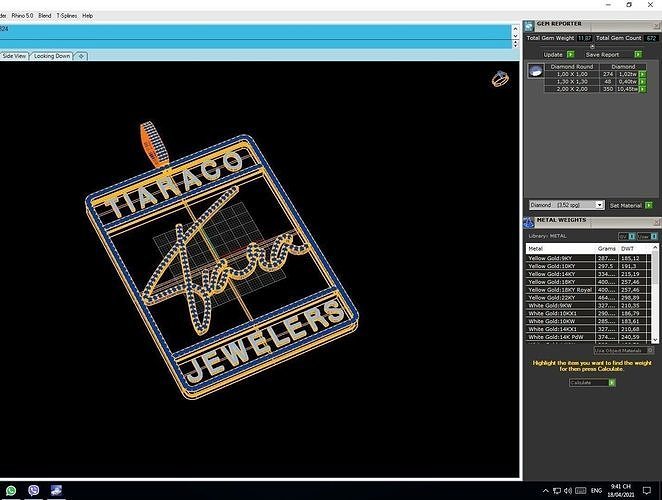
Task: Open WhatsApp from the taskbar
Action: 11,490
